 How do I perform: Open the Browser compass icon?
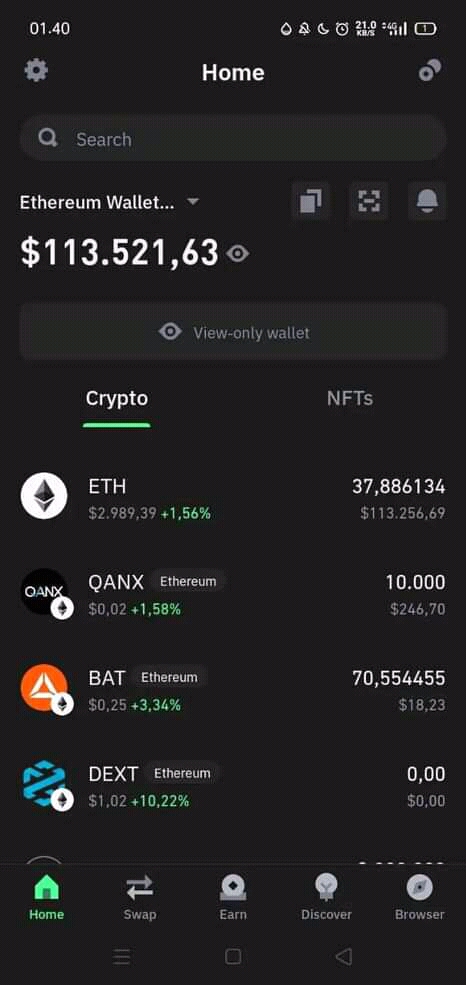[x=420, y=888]
